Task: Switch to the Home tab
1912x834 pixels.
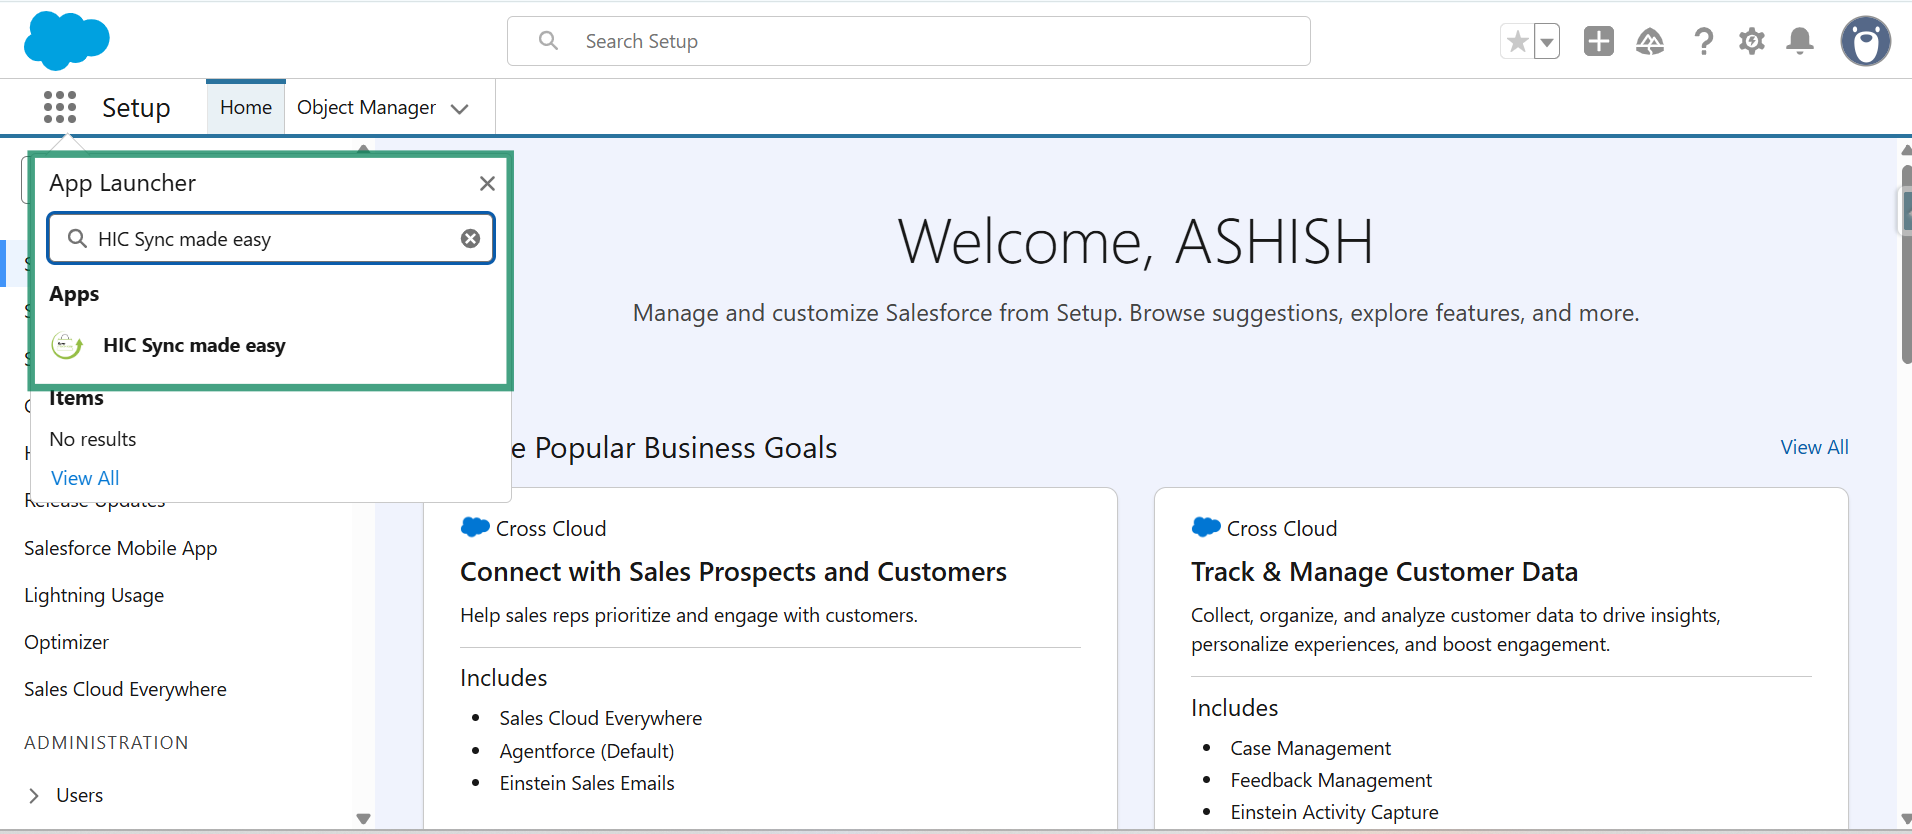Action: [246, 107]
